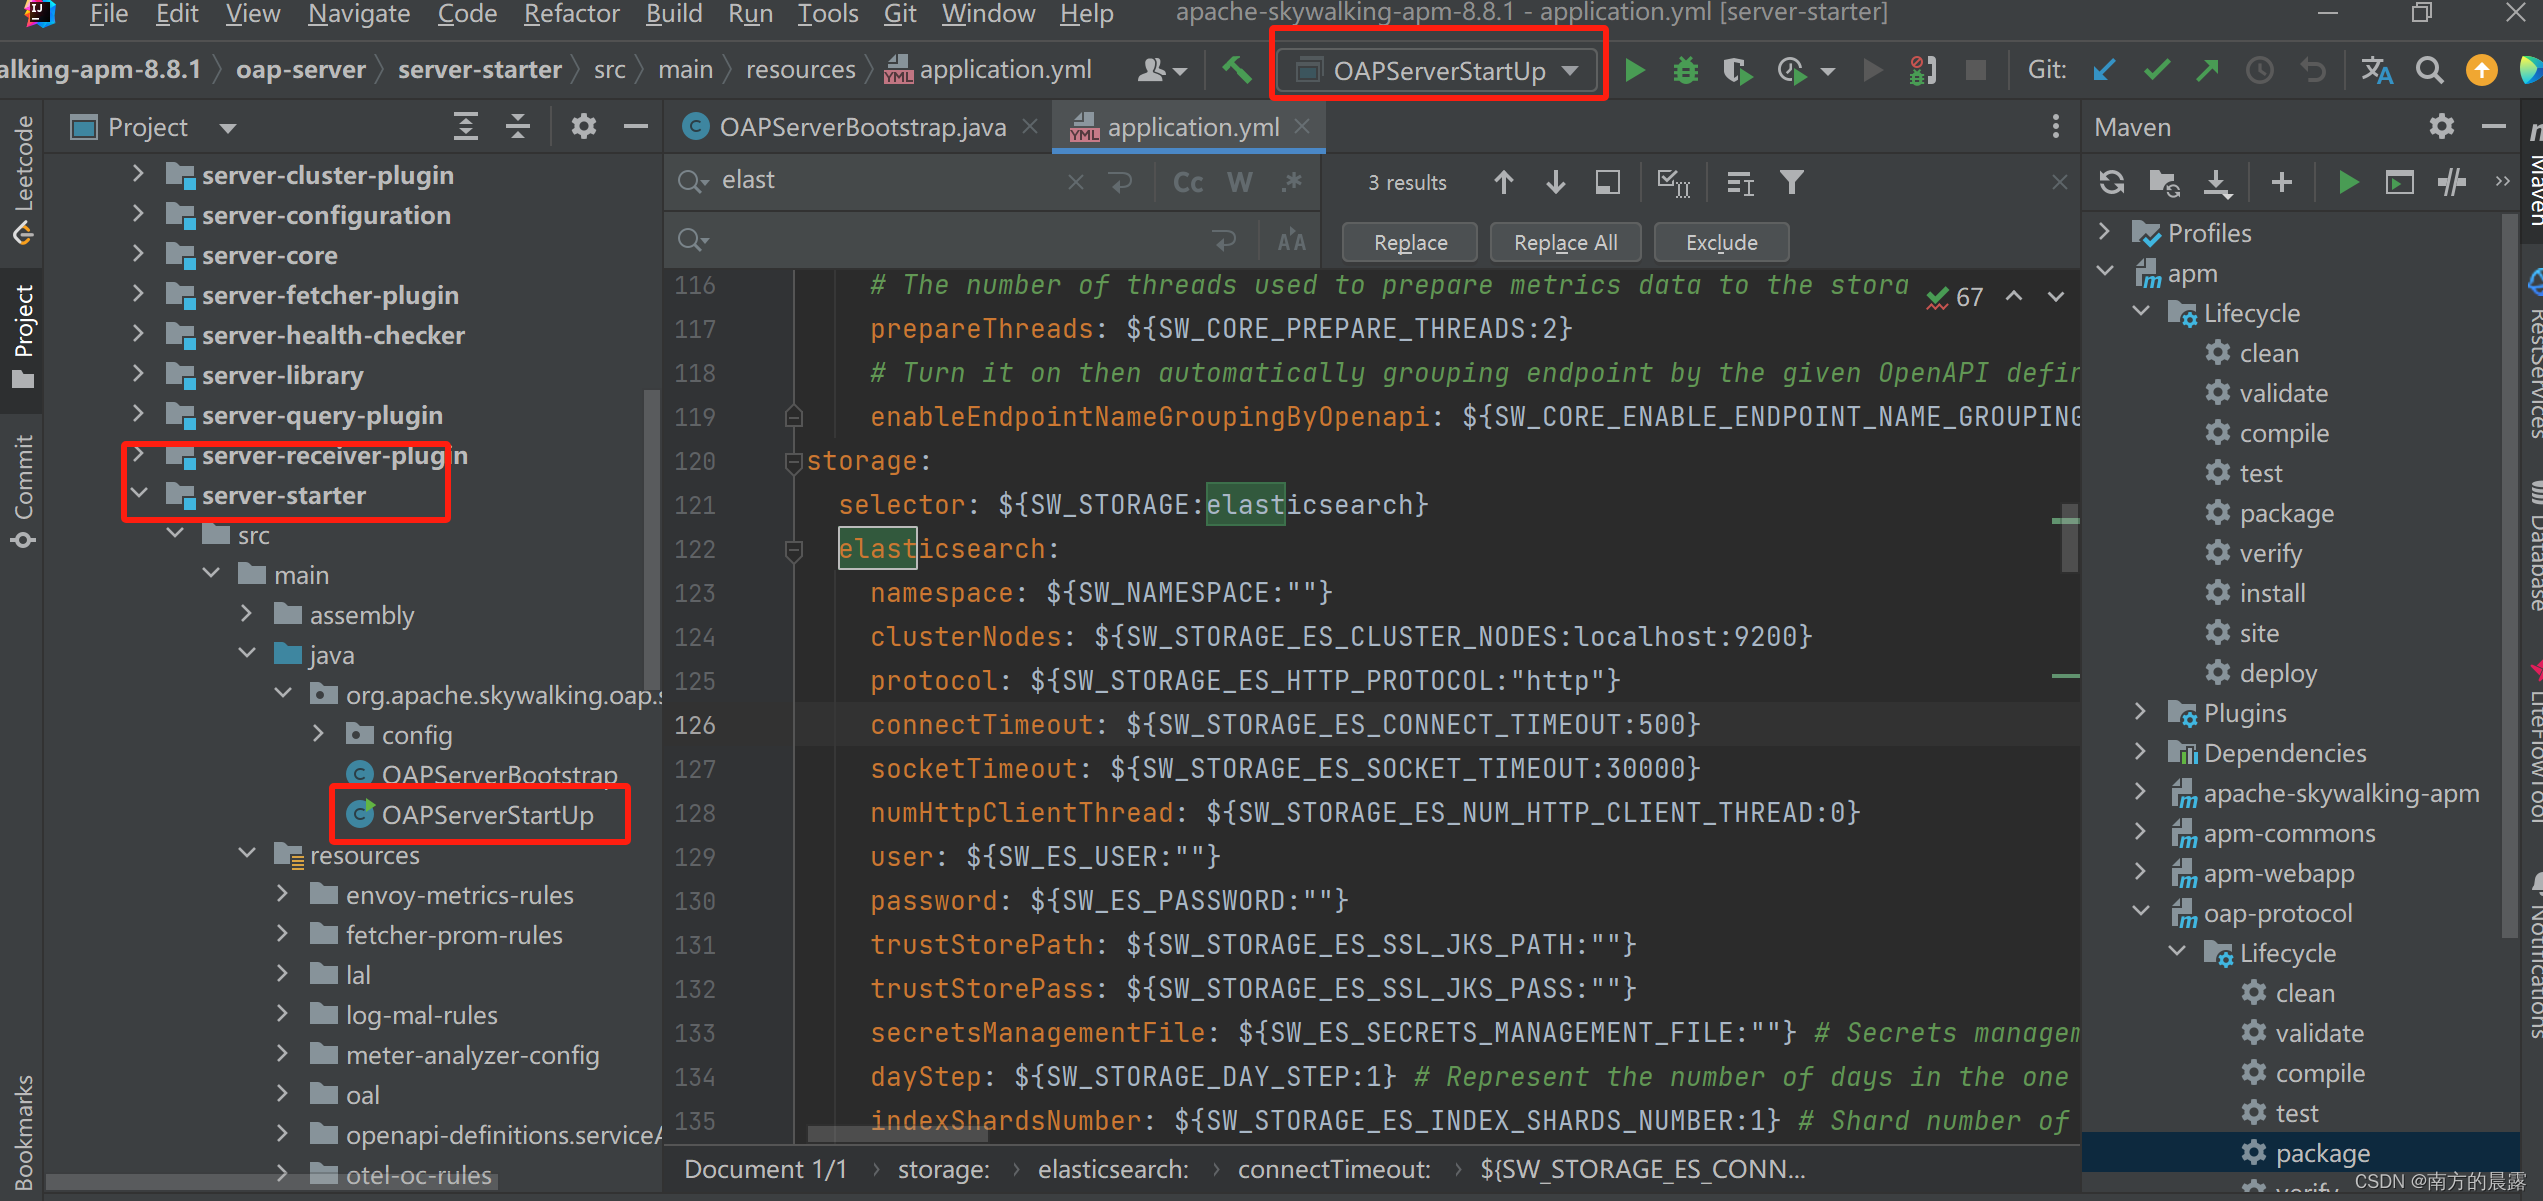Click Collapse All in Project panel
The width and height of the screenshot is (2543, 1201).
pos(518,127)
